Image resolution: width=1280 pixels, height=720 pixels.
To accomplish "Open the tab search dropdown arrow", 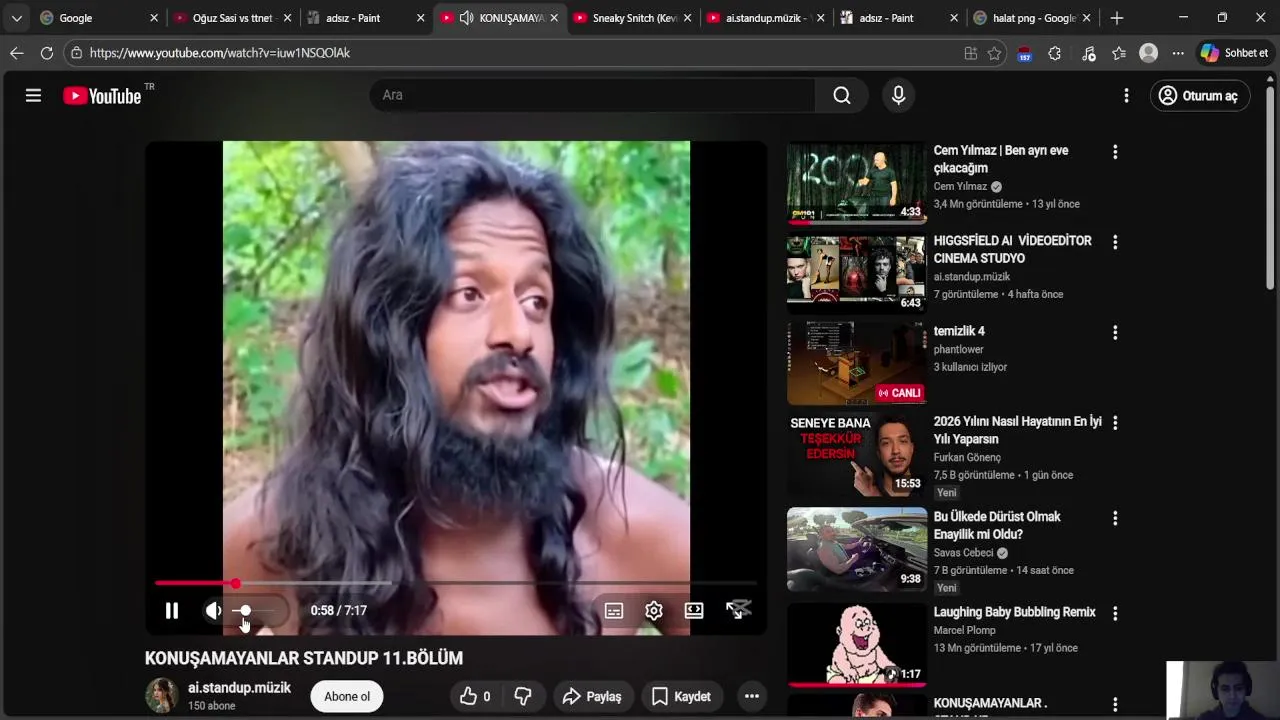I will click(x=16, y=18).
